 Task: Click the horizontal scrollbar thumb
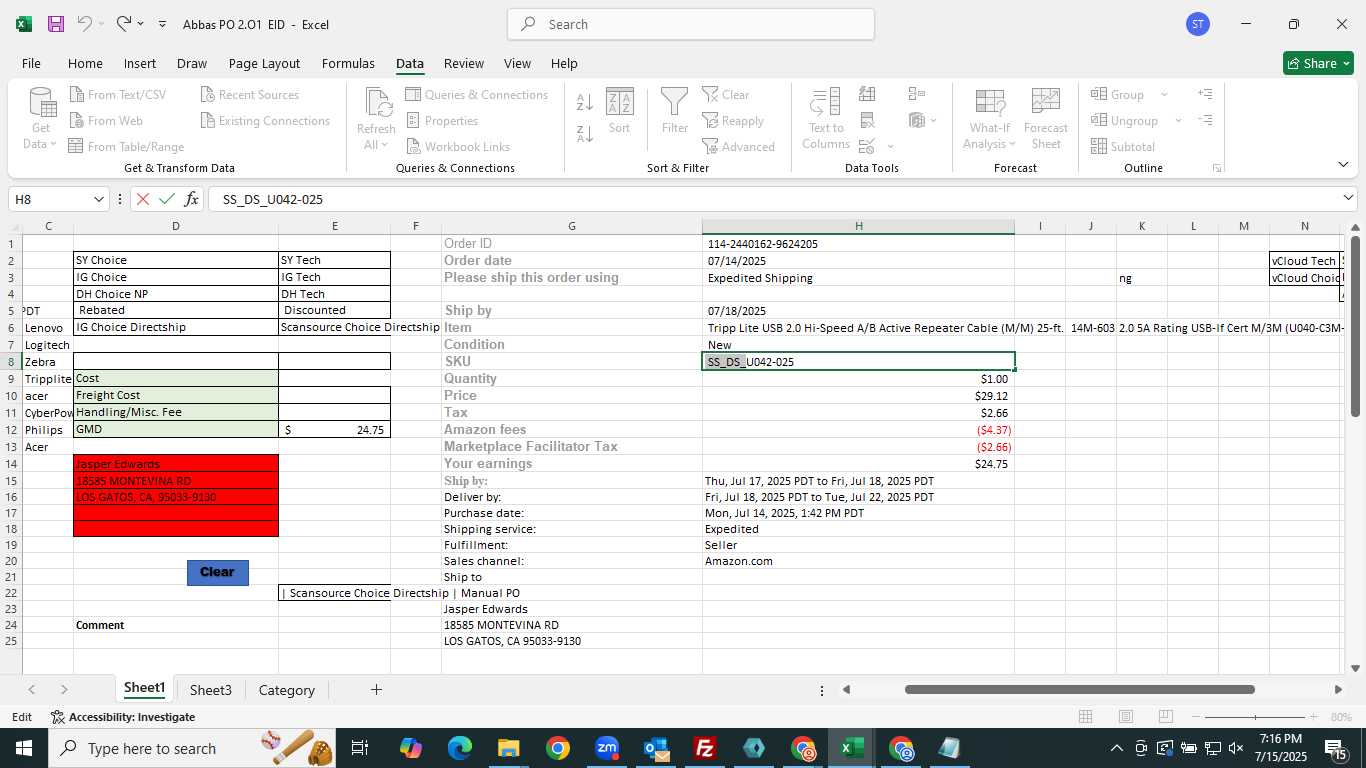[x=1079, y=689]
